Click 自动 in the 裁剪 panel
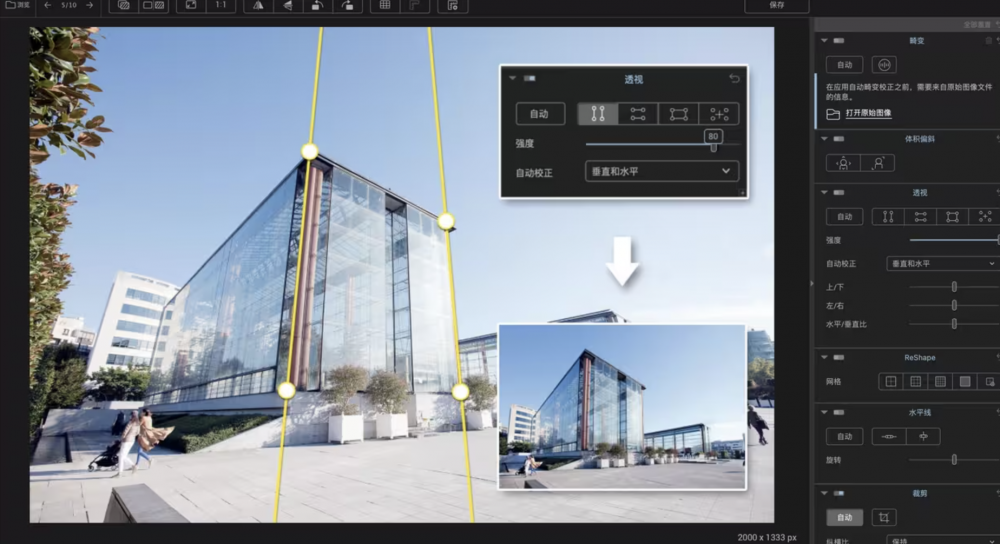The image size is (1000, 544). tap(844, 517)
